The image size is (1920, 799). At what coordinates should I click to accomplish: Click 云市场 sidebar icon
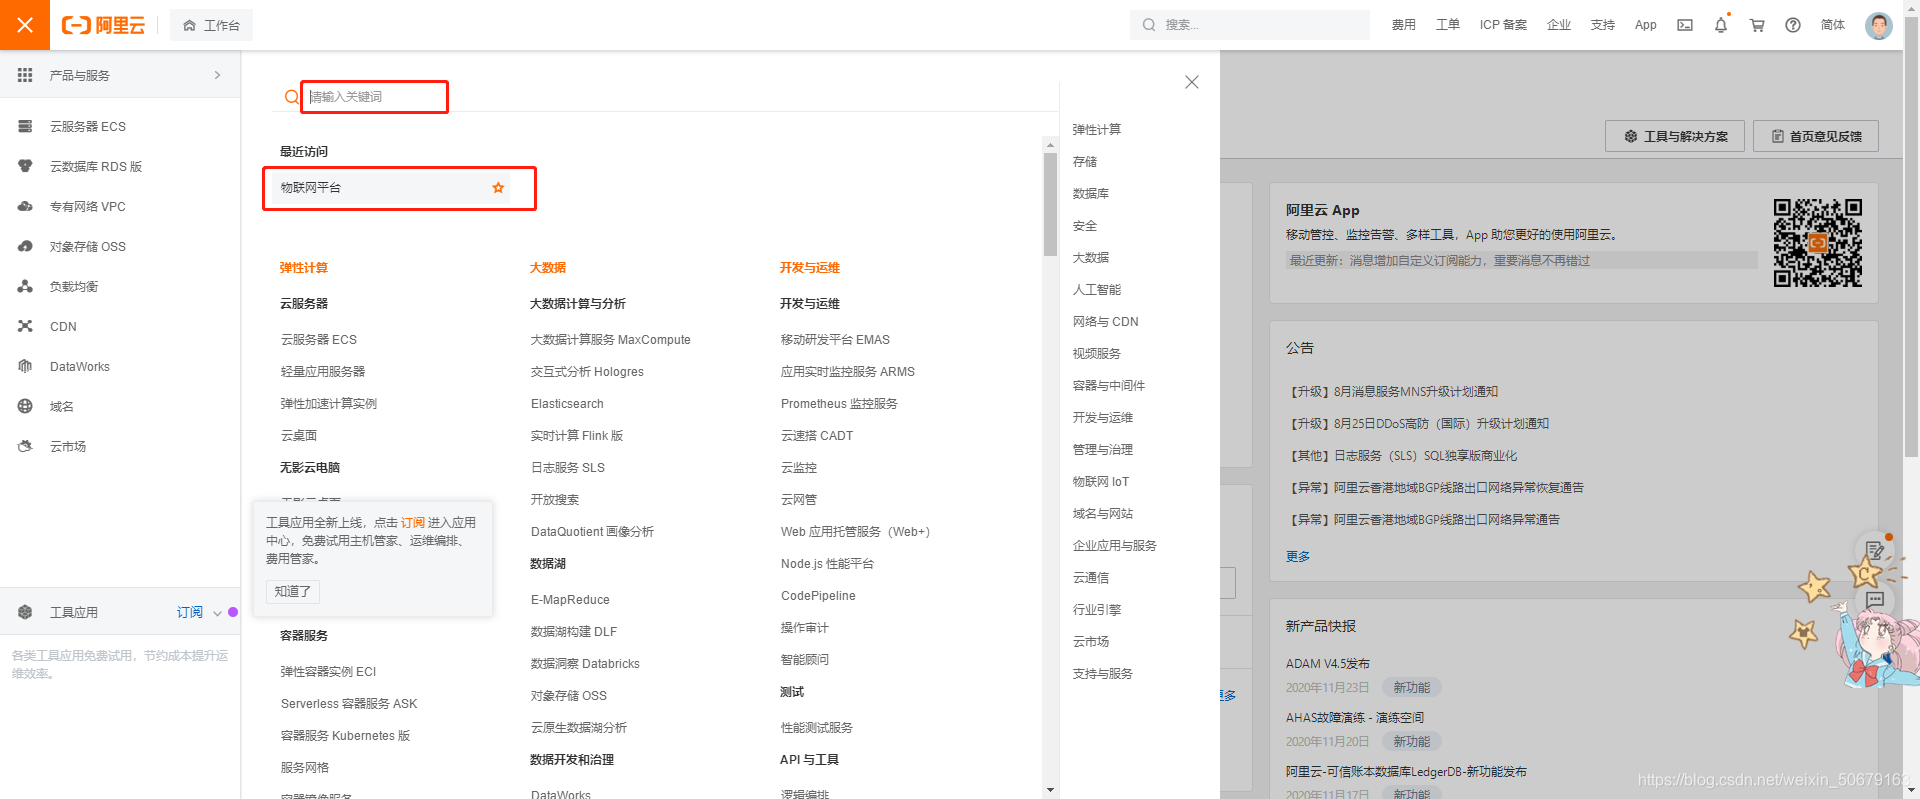(x=25, y=446)
